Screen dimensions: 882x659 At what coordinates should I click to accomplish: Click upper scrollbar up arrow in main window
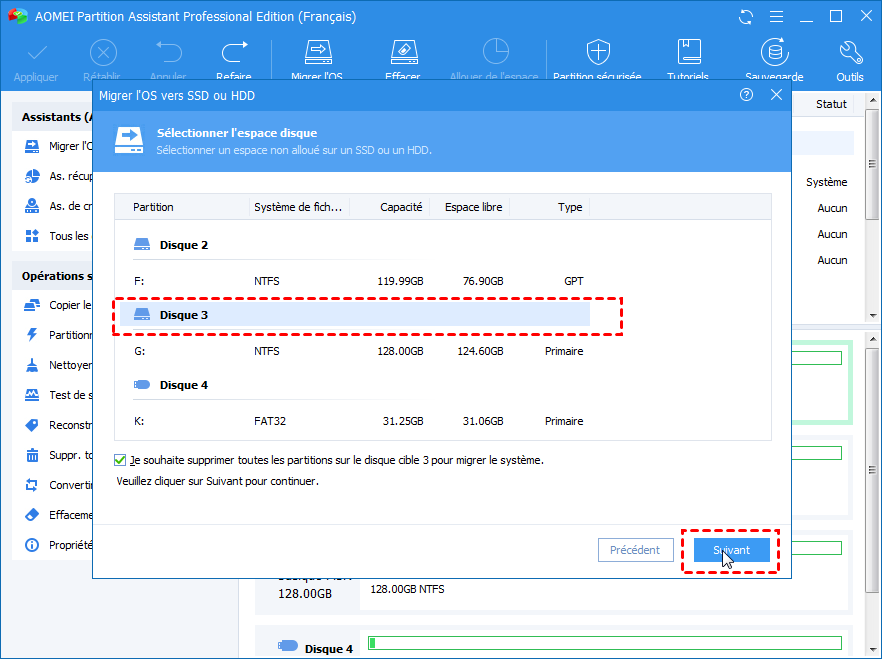click(x=872, y=101)
